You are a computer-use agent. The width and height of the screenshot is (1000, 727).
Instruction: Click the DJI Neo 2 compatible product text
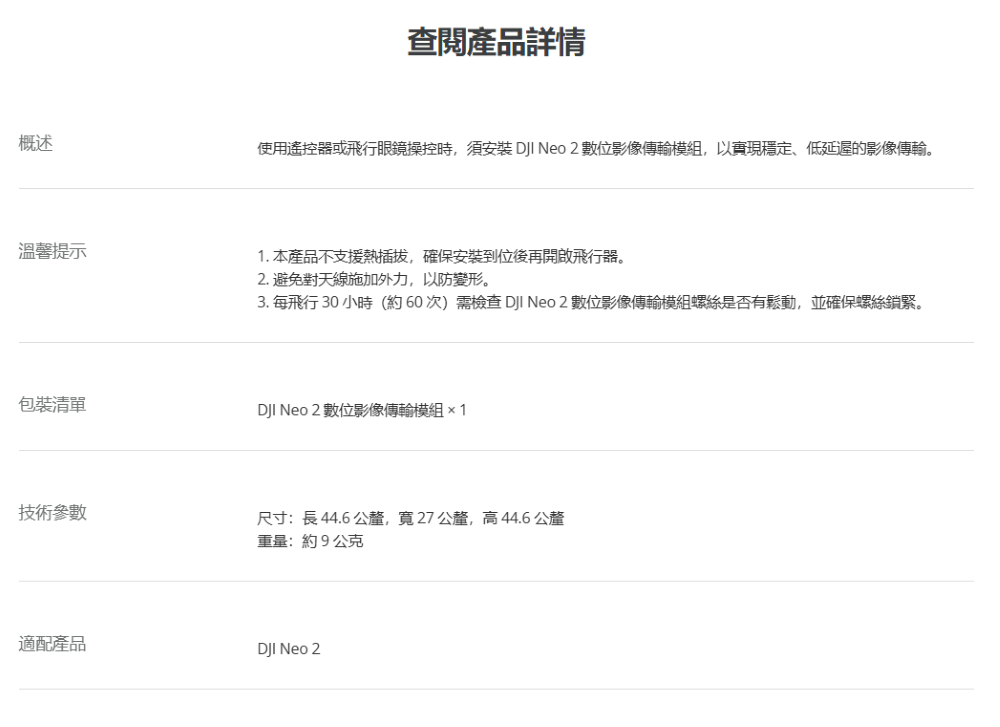tap(289, 649)
